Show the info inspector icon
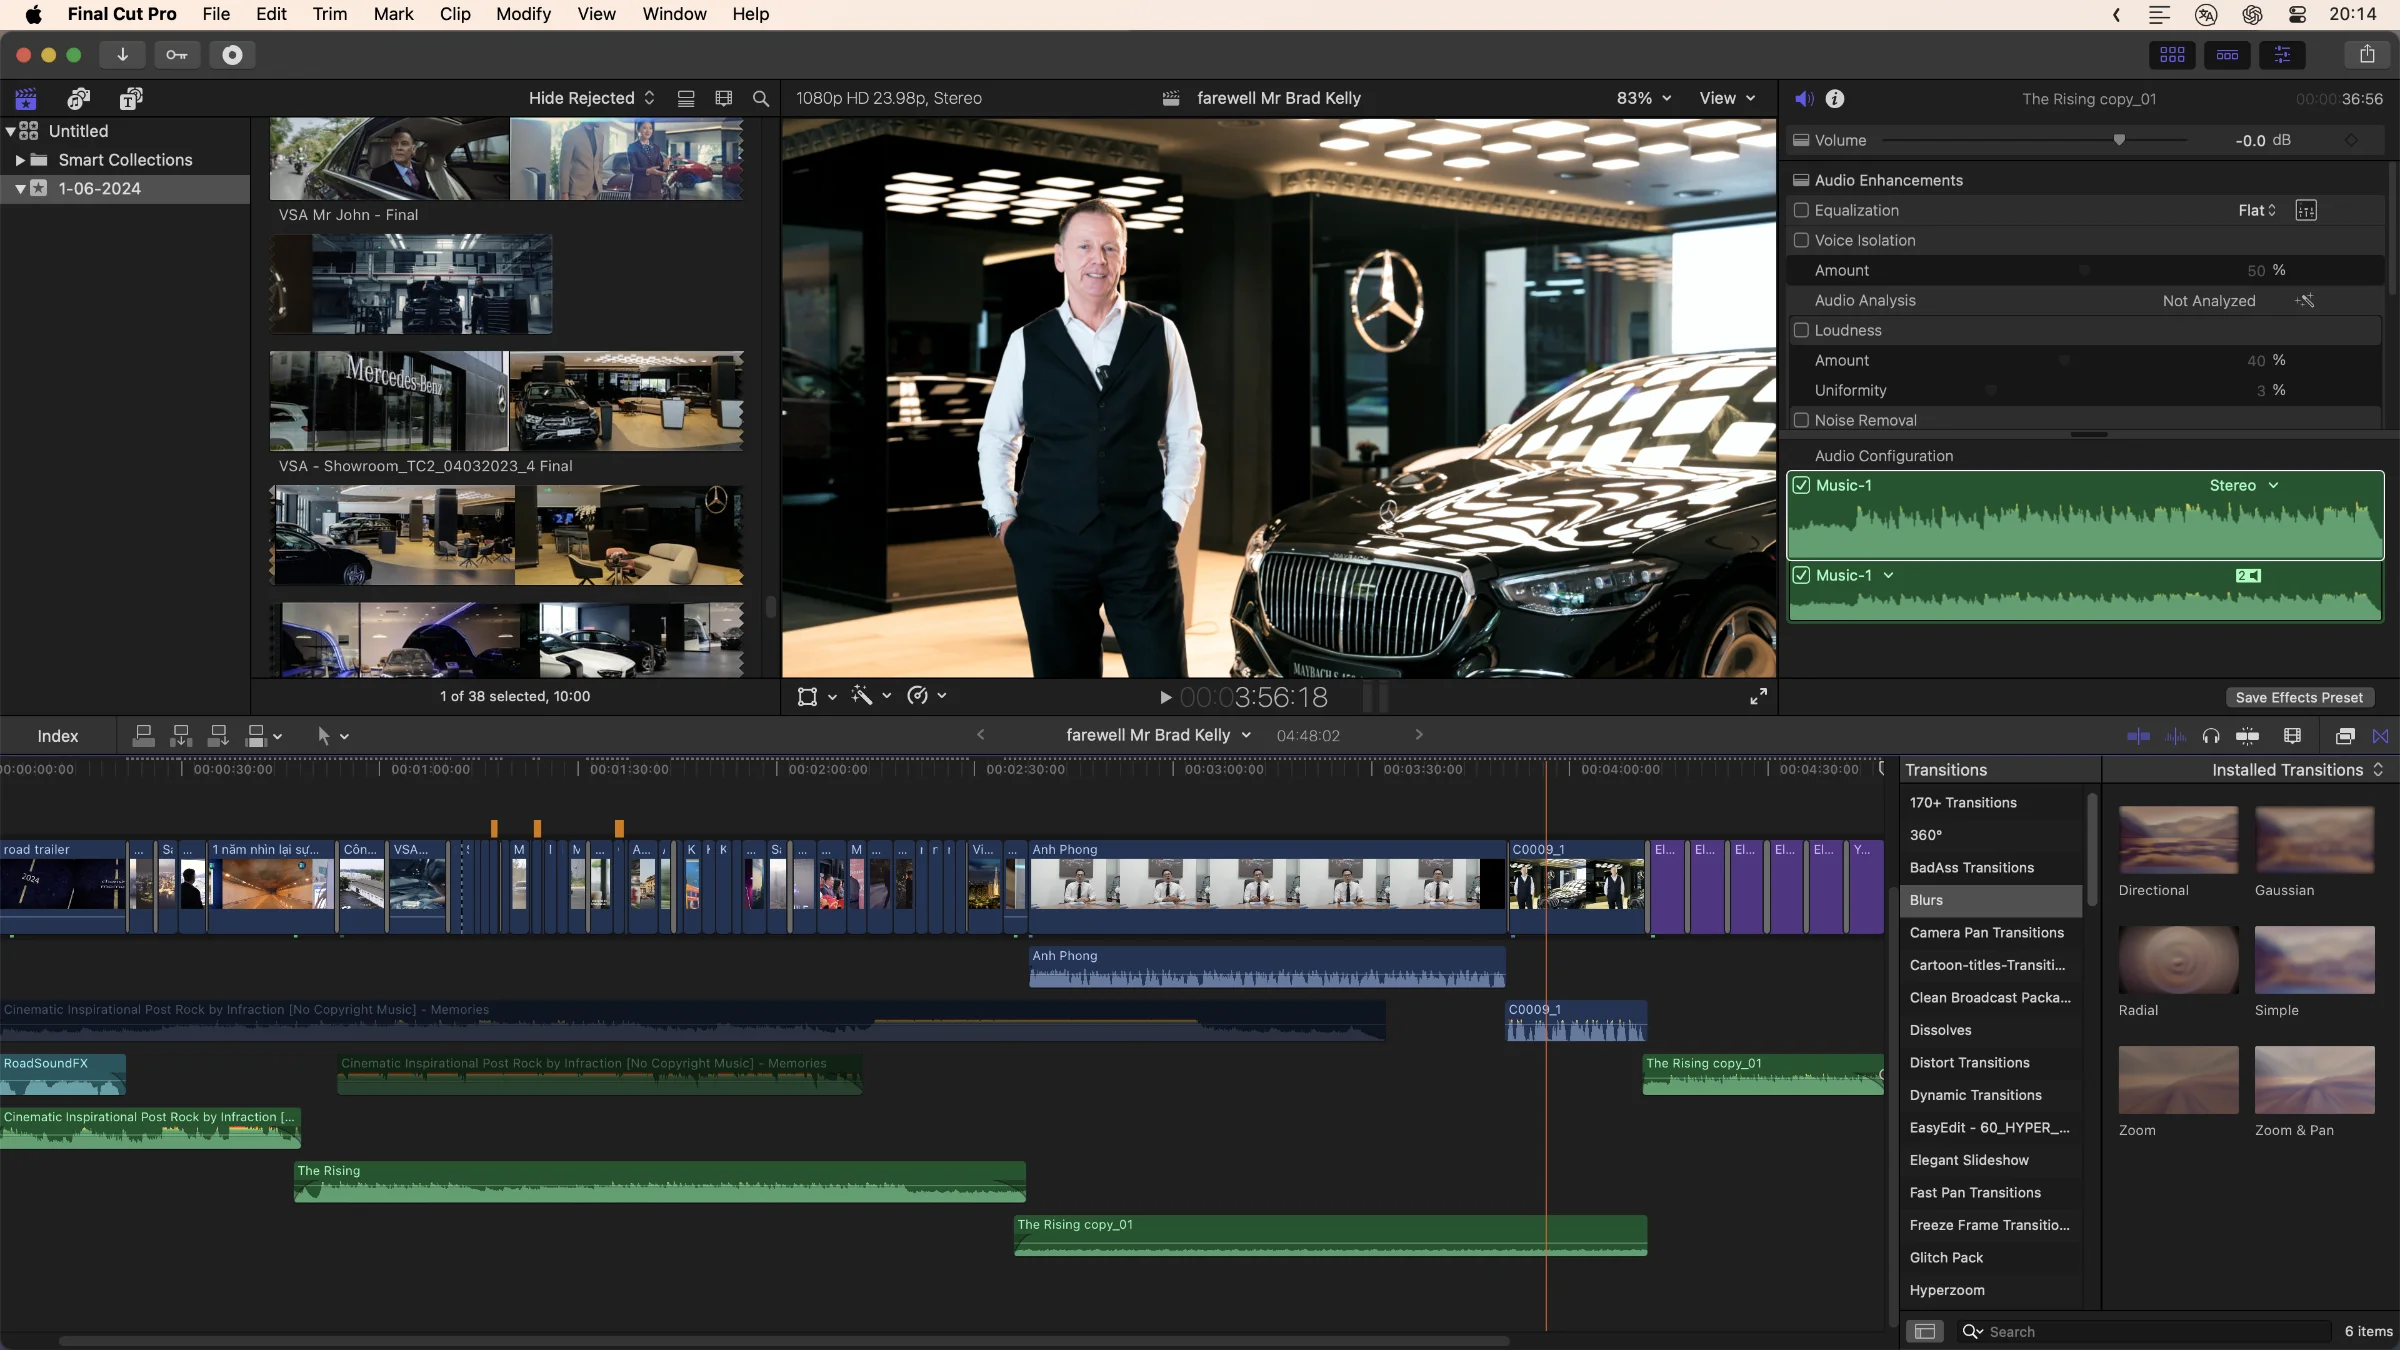The width and height of the screenshot is (2400, 1350). (1834, 98)
